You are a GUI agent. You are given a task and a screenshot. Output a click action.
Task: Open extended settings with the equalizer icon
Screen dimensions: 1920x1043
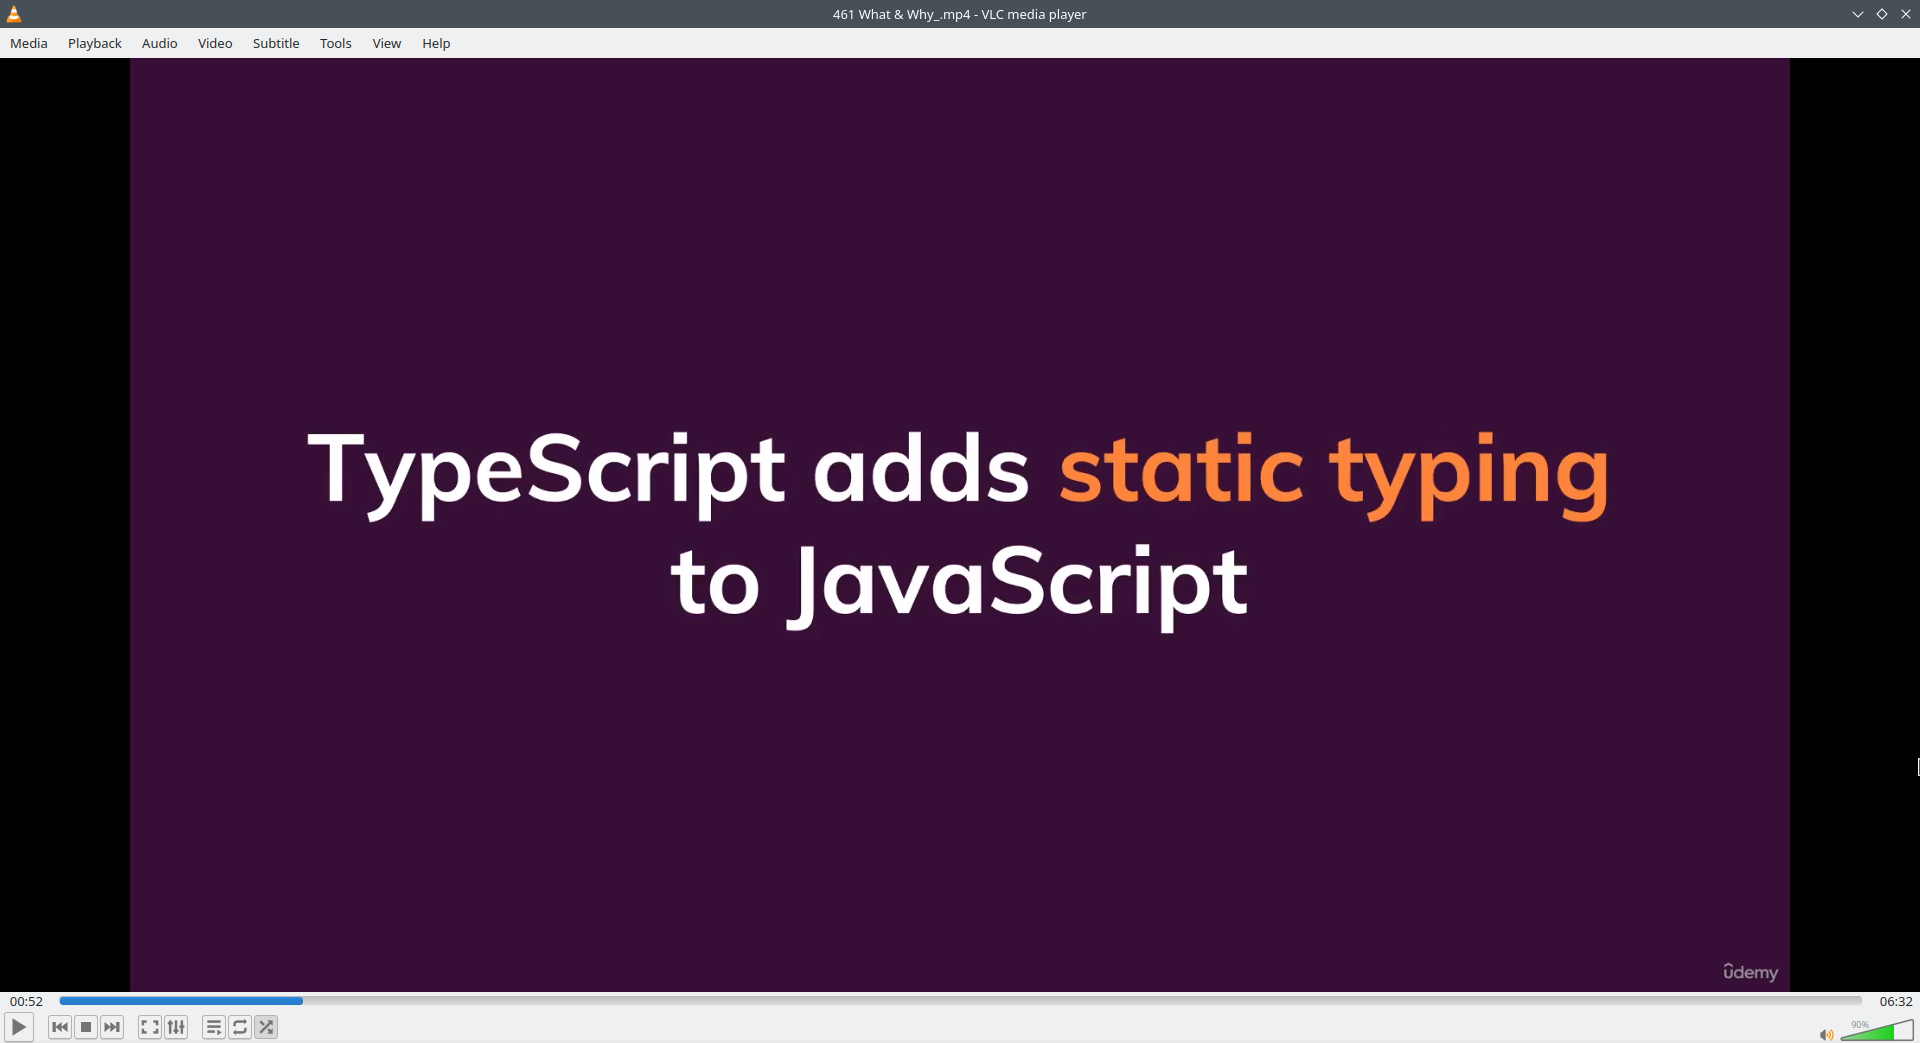tap(176, 1026)
